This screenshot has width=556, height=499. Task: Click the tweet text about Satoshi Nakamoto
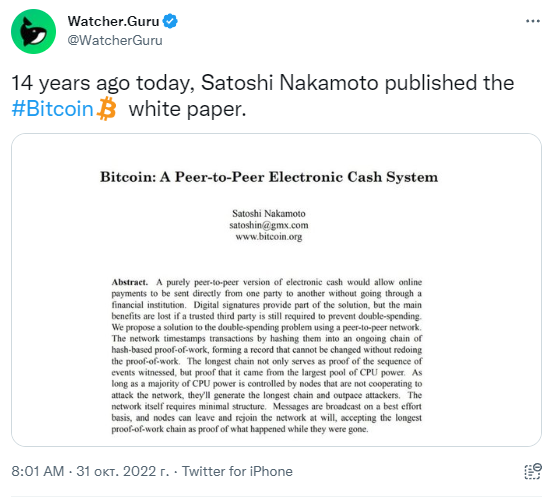(262, 96)
